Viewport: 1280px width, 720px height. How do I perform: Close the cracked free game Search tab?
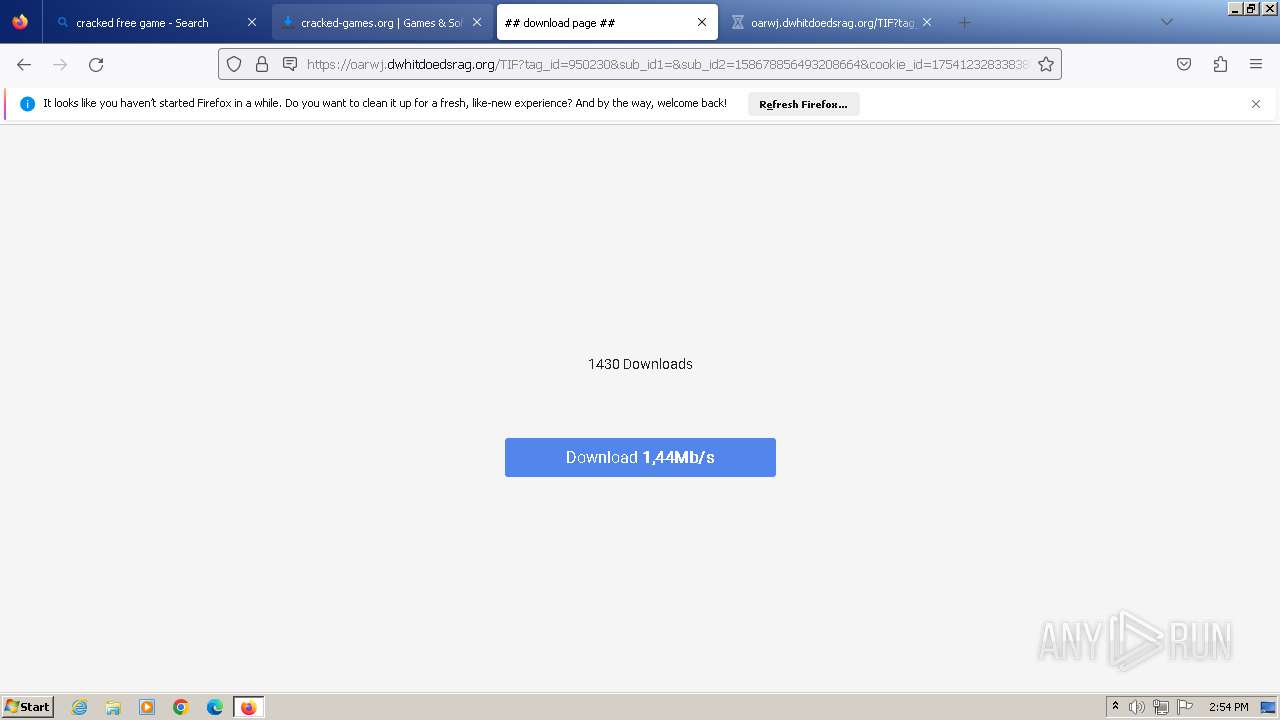pos(252,22)
